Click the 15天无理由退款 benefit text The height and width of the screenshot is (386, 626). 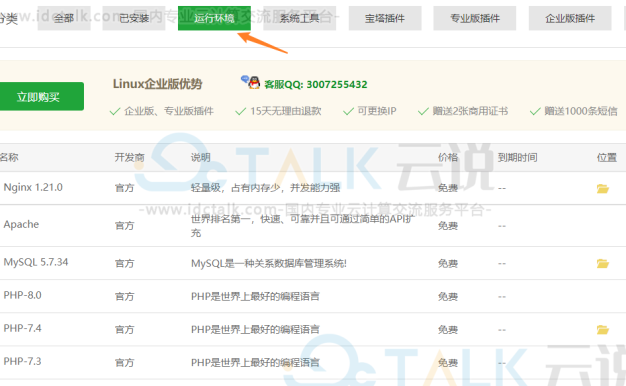(x=285, y=111)
